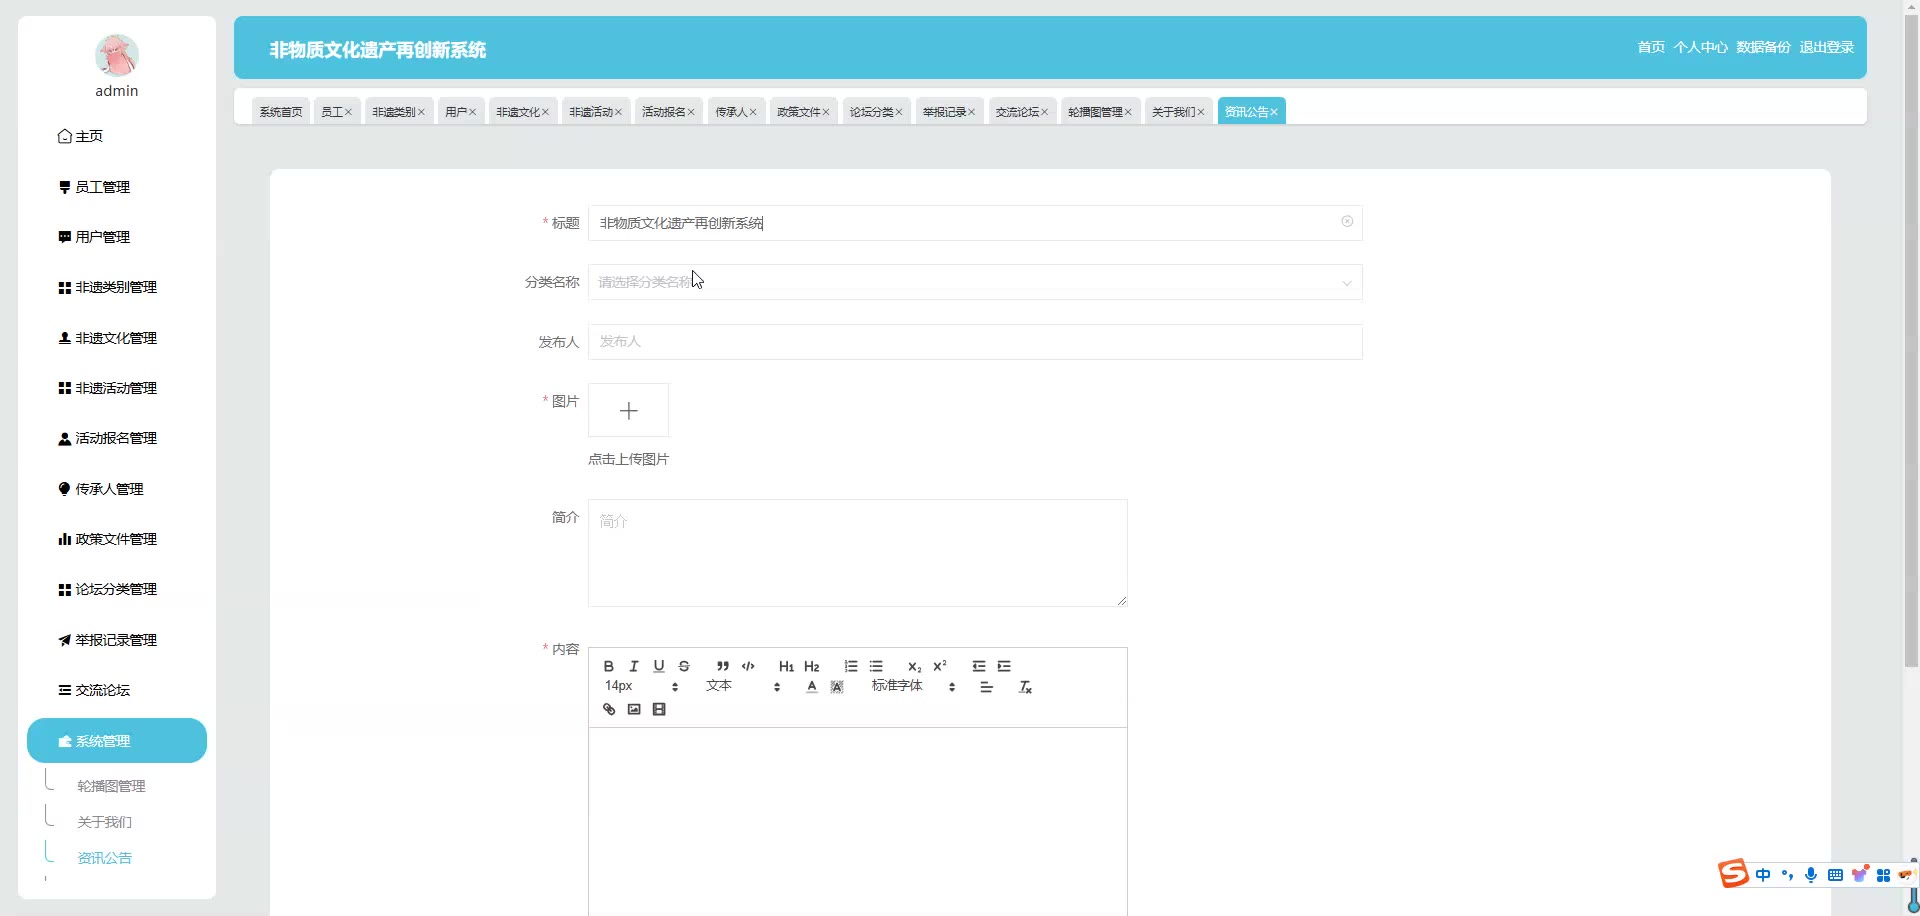Insert a code block
1920x916 pixels.
[x=748, y=666]
